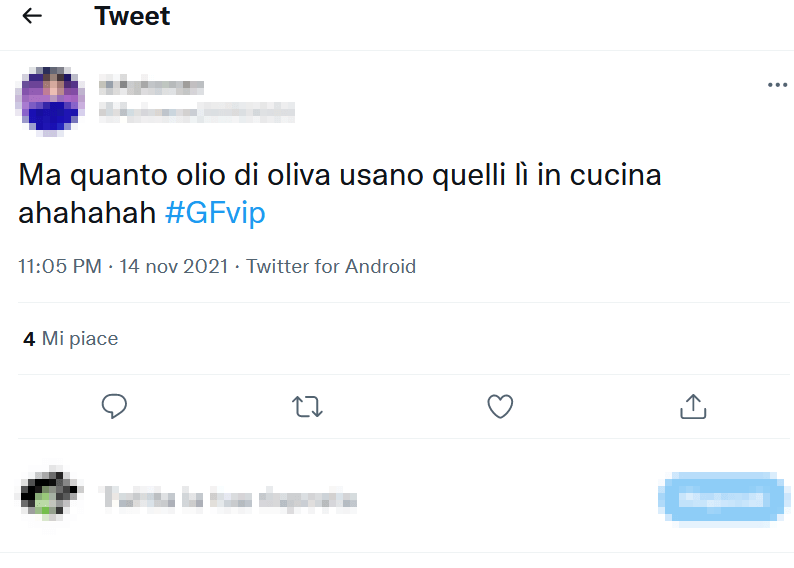Open the #GFvip hashtag link
Viewport: 794px width, 568px height.
click(x=215, y=213)
